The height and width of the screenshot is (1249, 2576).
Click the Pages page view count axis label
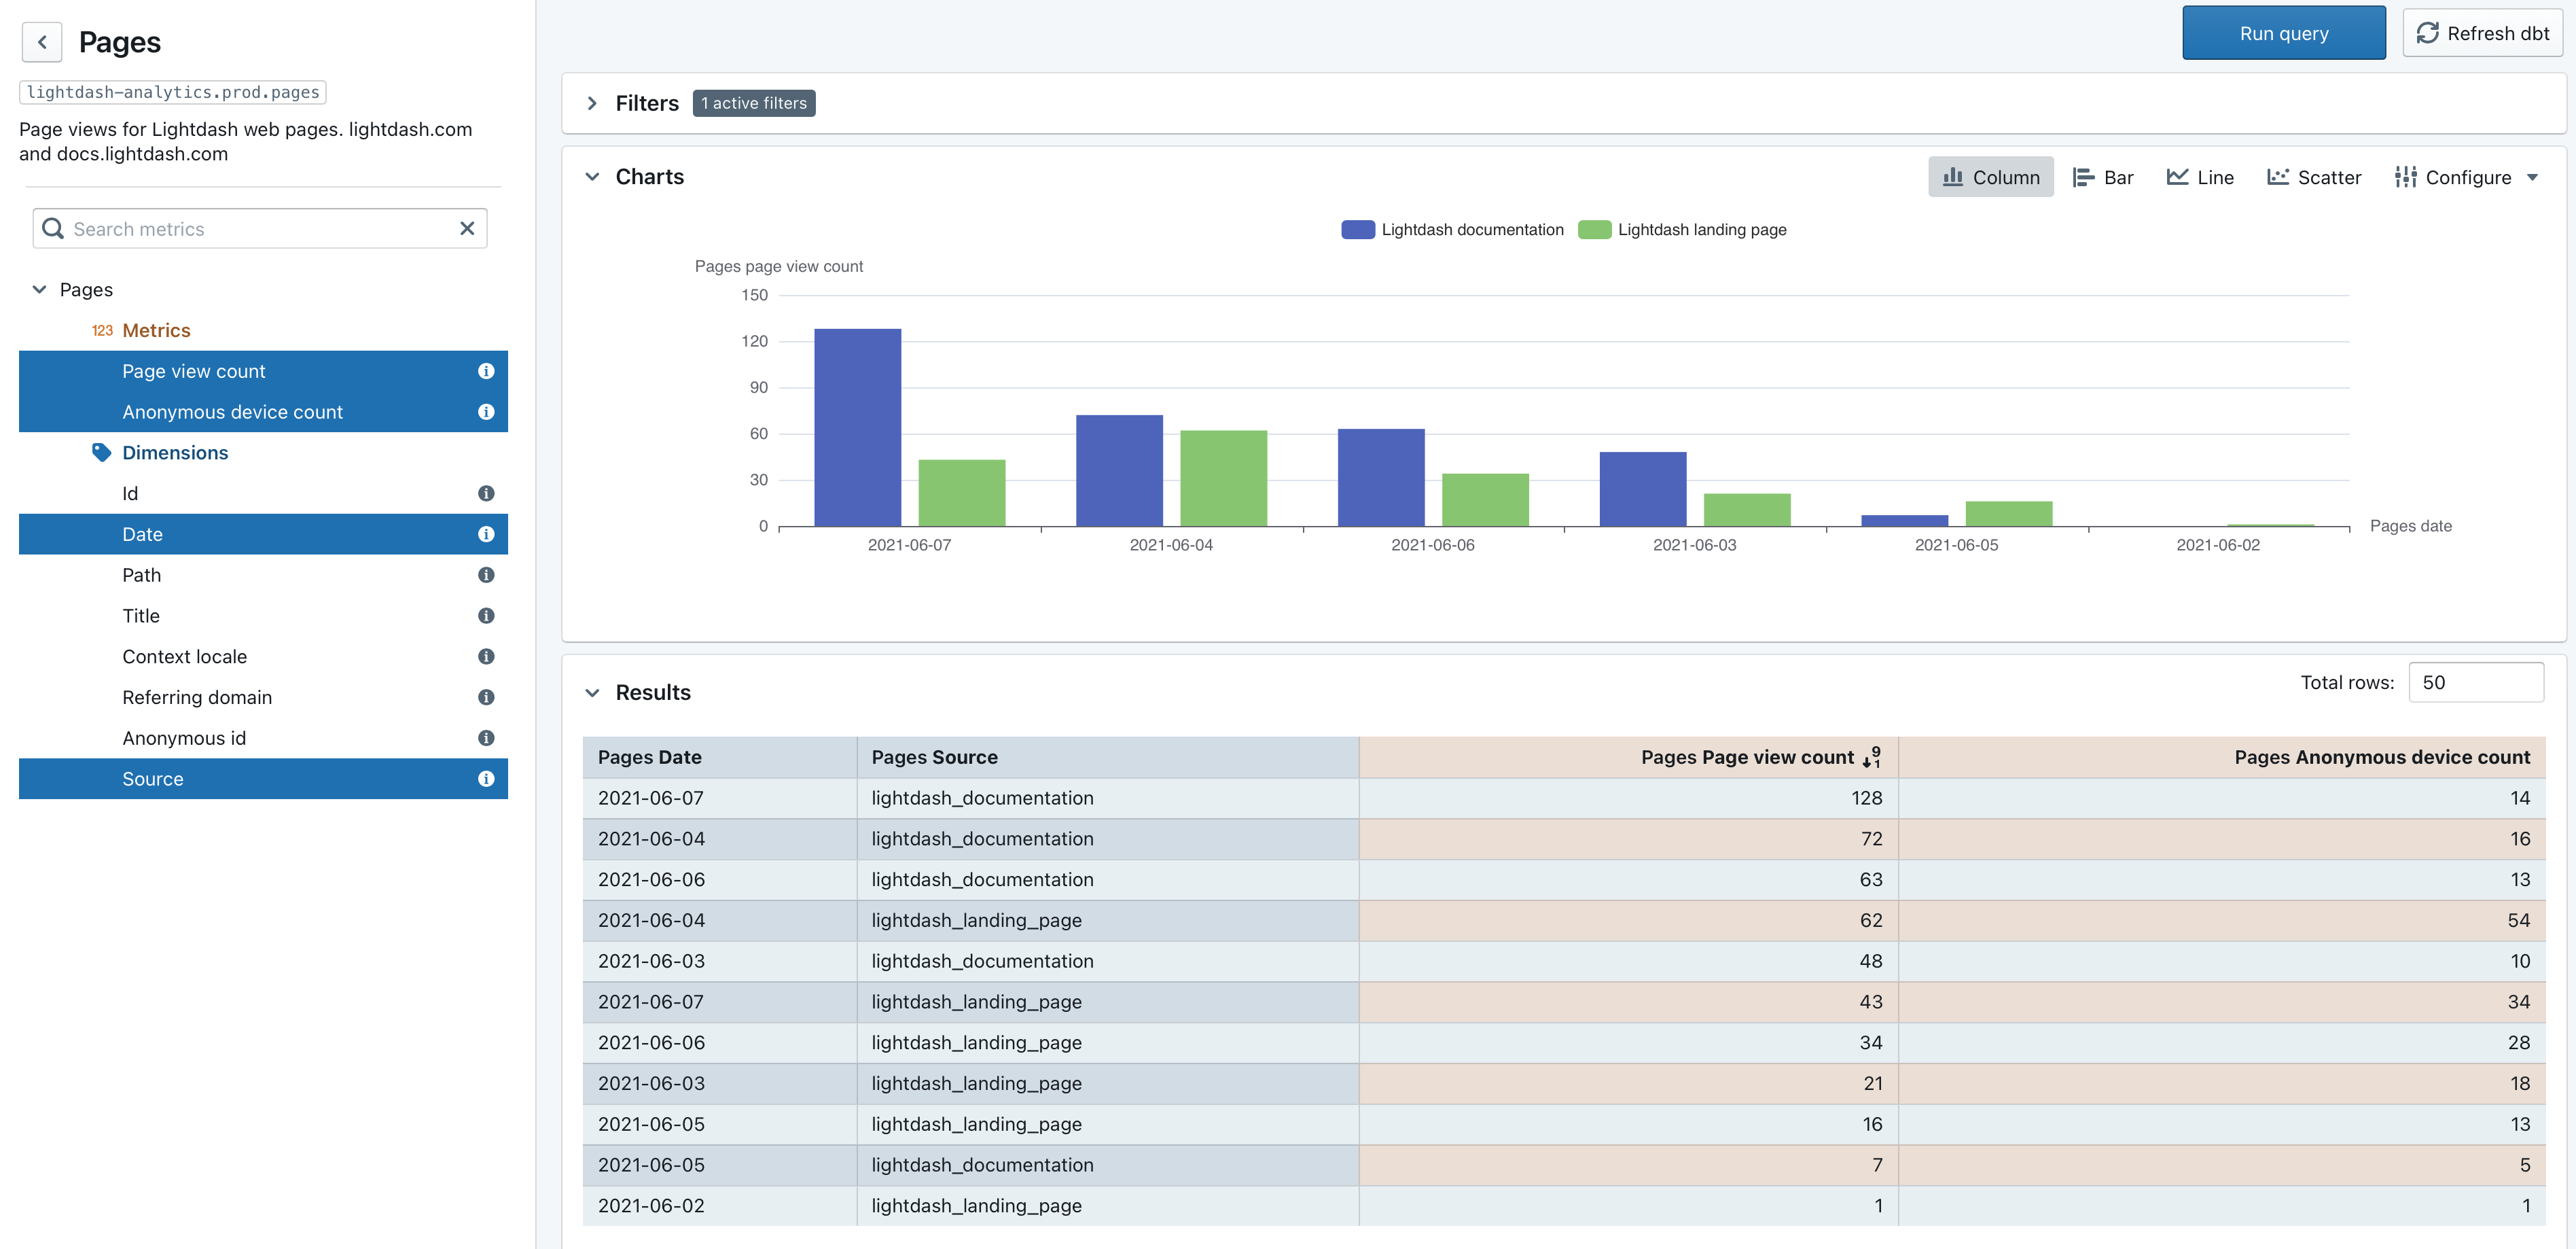click(x=779, y=266)
